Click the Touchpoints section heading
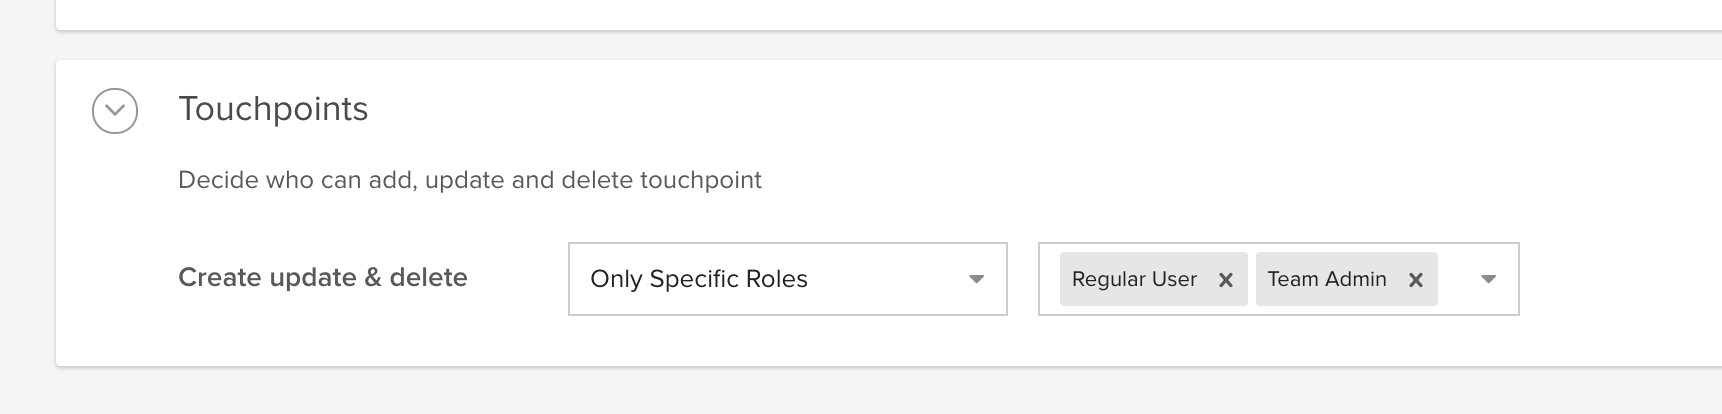Image resolution: width=1722 pixels, height=414 pixels. tap(273, 109)
